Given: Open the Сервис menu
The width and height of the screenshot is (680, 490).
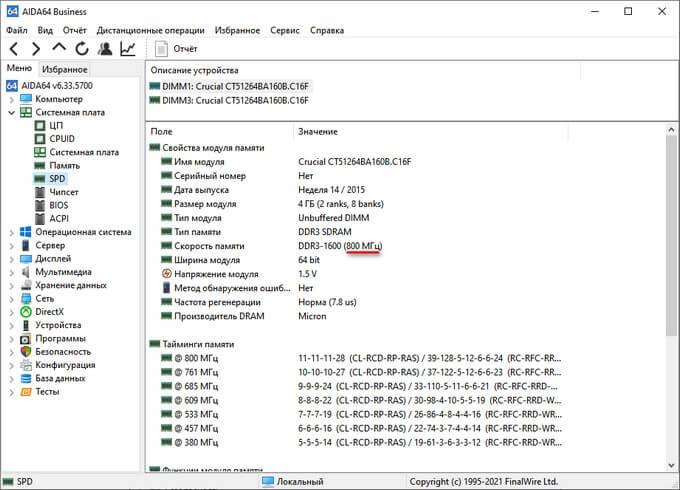Looking at the screenshot, I should coord(285,30).
